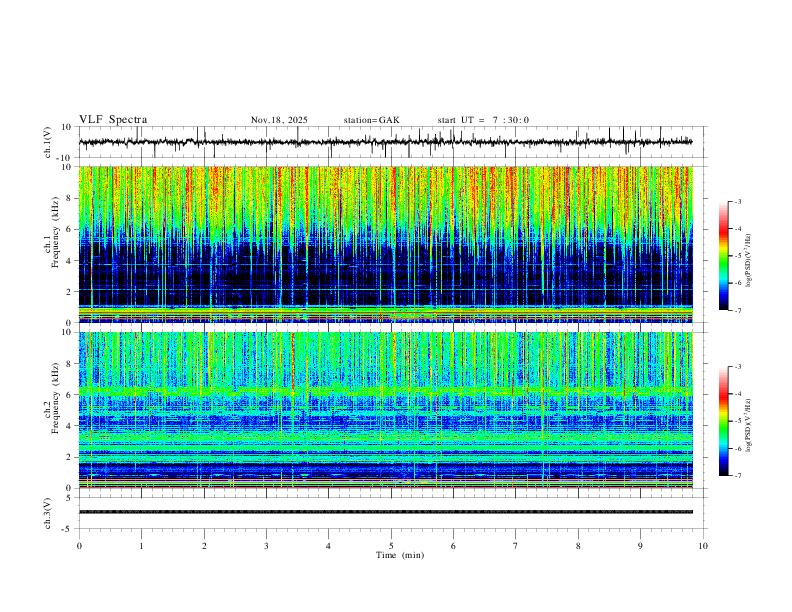Click the ch.2 color scale bar
This screenshot has width=792, height=612.
tap(724, 421)
